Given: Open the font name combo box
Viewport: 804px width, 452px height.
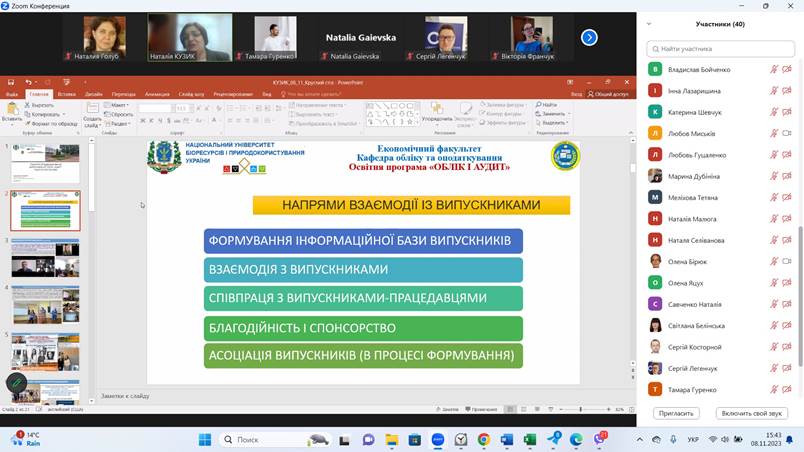Looking at the screenshot, I should (x=156, y=108).
